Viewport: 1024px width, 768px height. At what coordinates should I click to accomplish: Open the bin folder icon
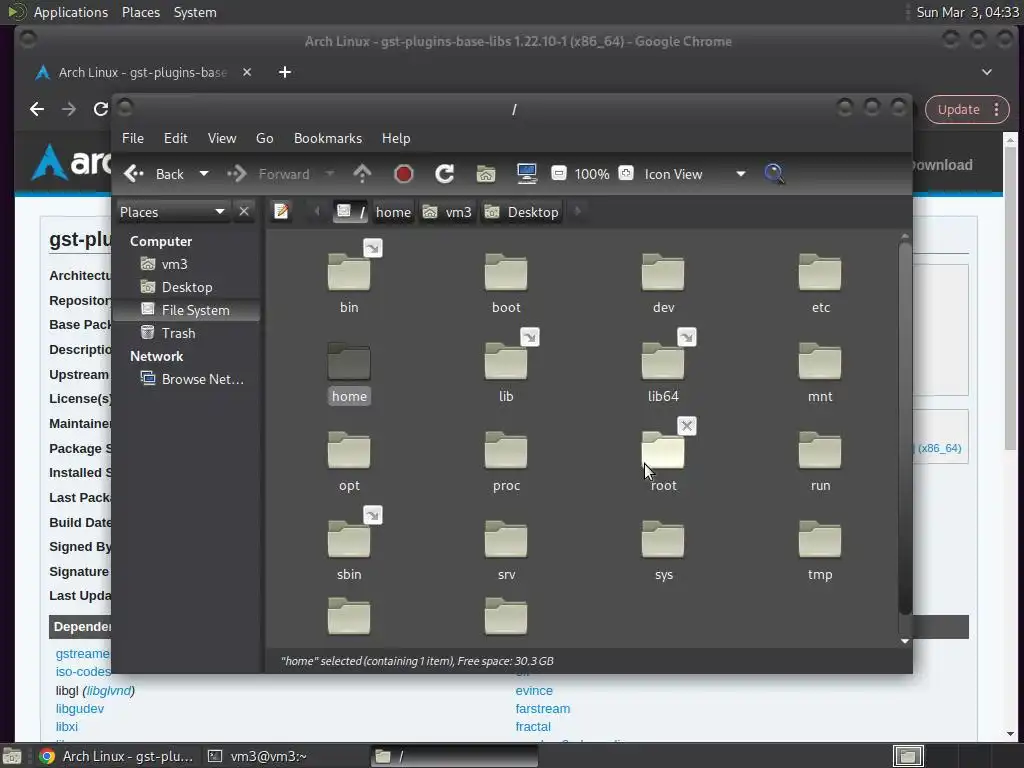click(x=349, y=272)
